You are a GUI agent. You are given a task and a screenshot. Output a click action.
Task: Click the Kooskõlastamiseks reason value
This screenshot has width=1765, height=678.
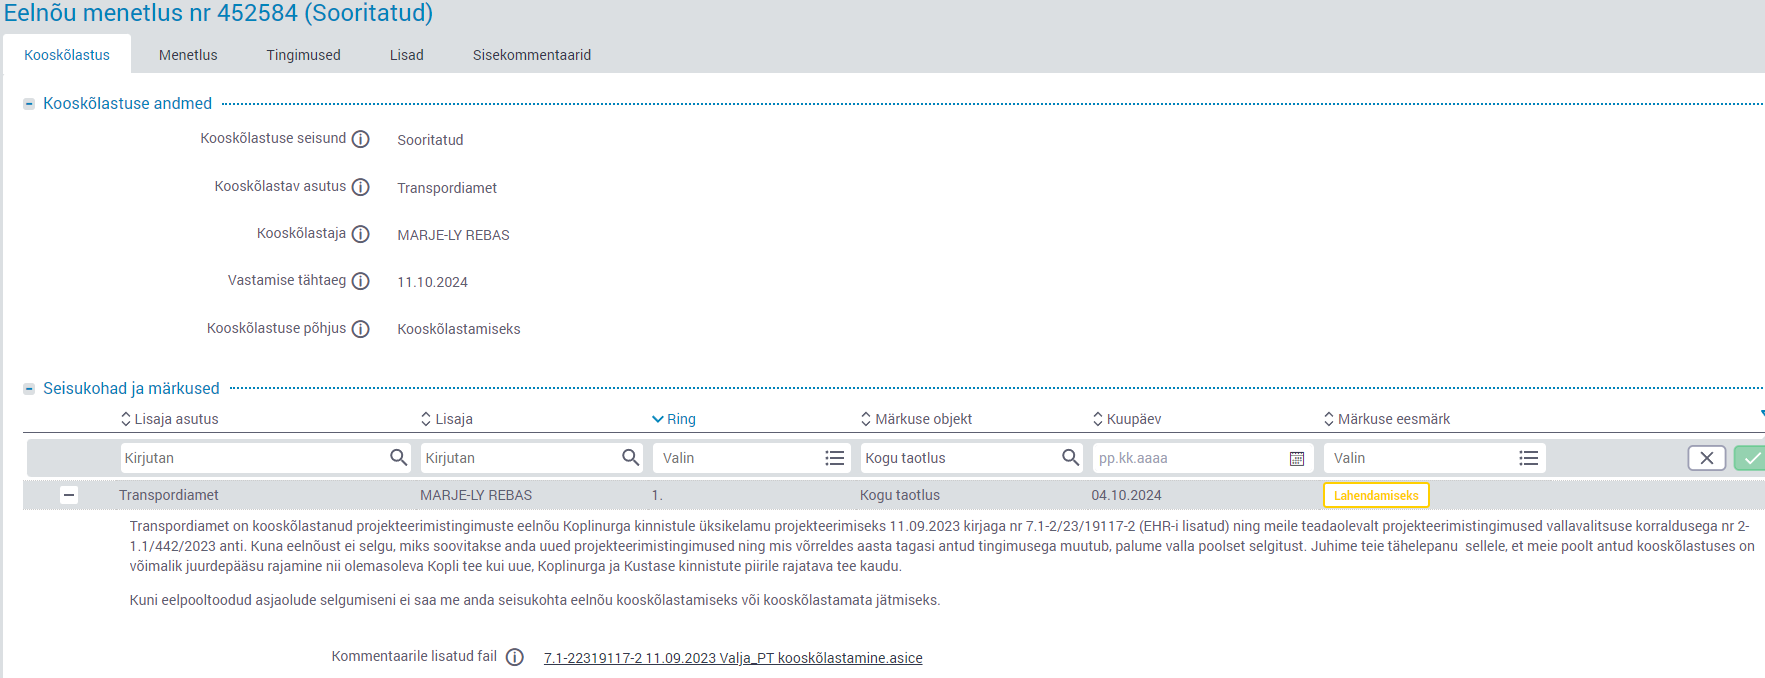[x=459, y=329]
